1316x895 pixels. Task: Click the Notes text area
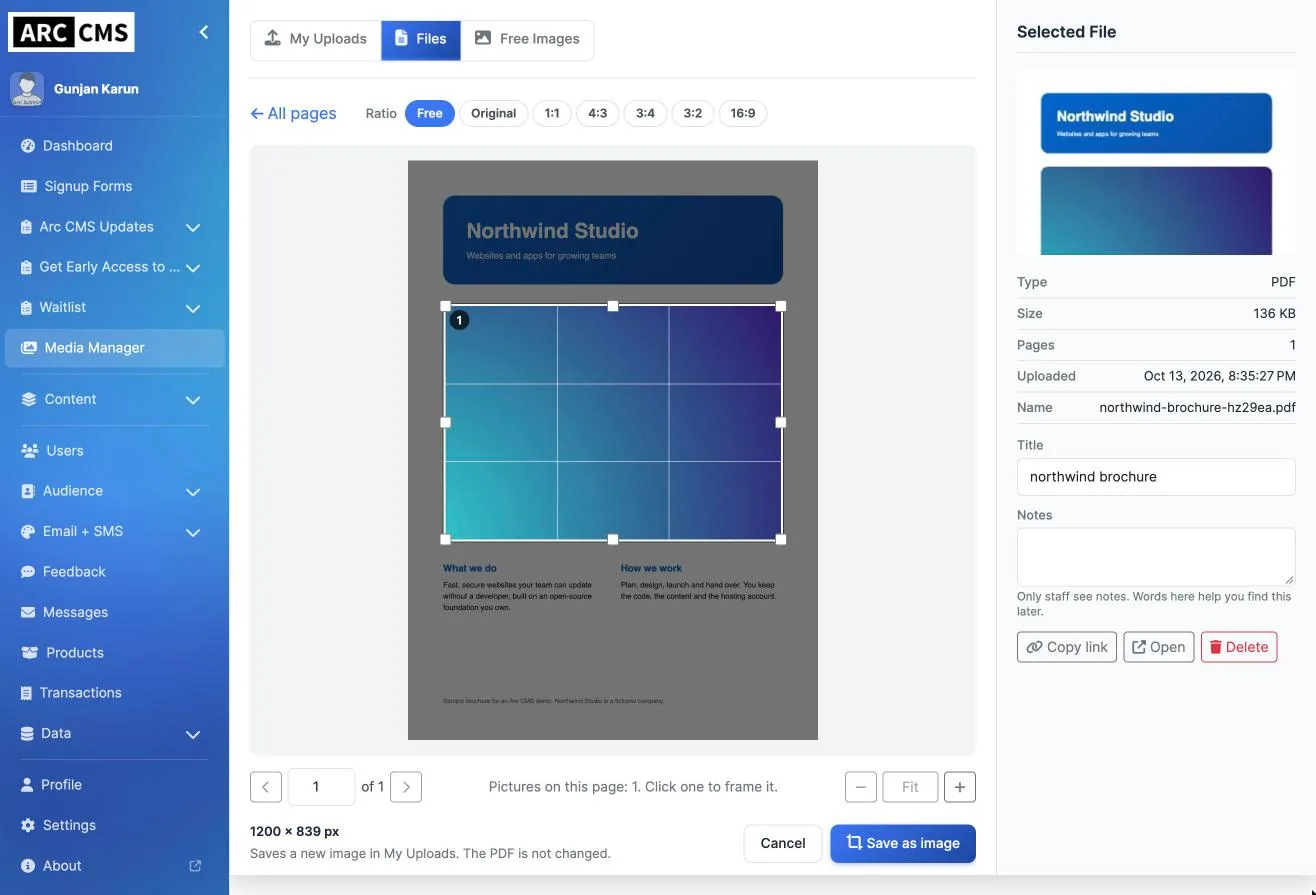pos(1156,556)
